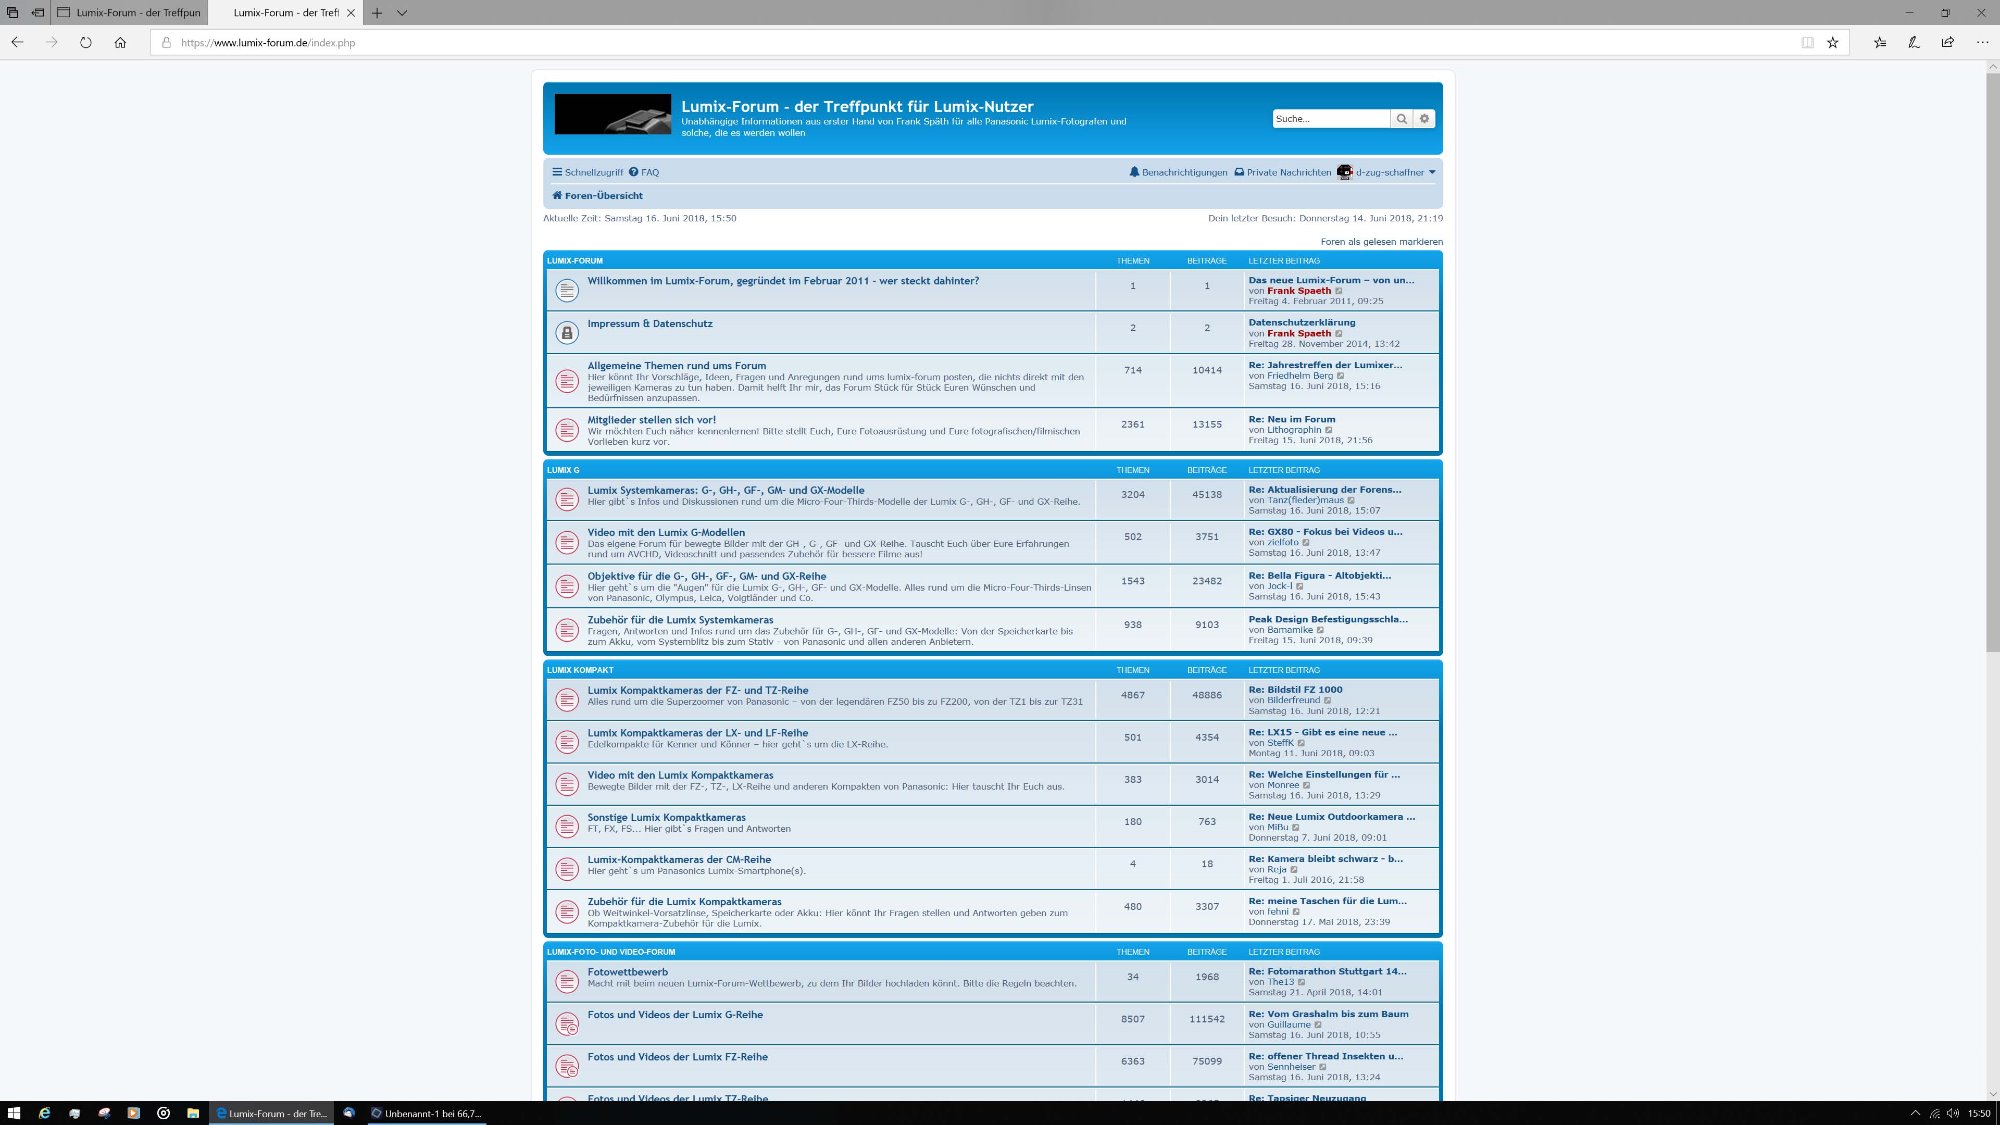Screen dimensions: 2000x1125
Task: Click forum icon beside Zubehör für Lumix Systemkameras
Action: coord(567,630)
